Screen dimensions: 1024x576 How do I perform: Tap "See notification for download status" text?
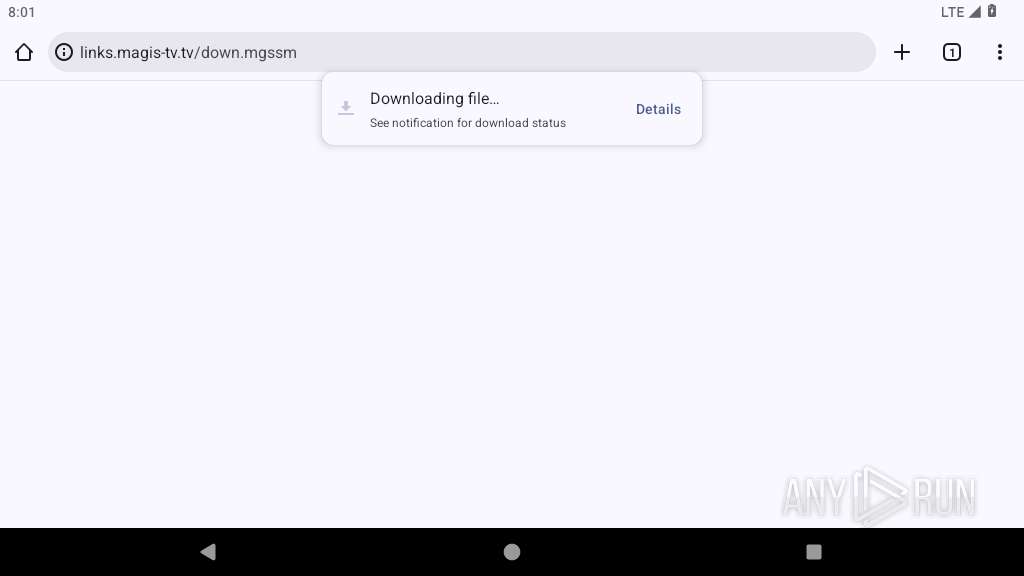(x=468, y=123)
